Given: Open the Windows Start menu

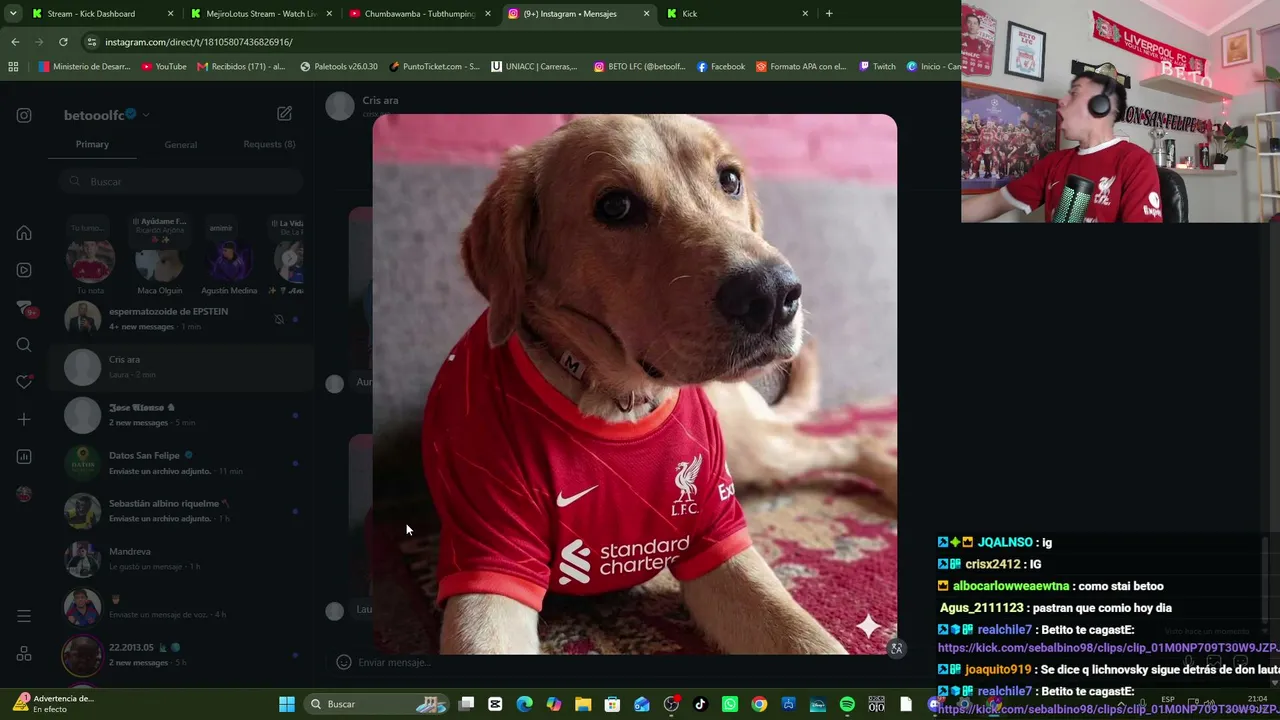Looking at the screenshot, I should coord(287,704).
